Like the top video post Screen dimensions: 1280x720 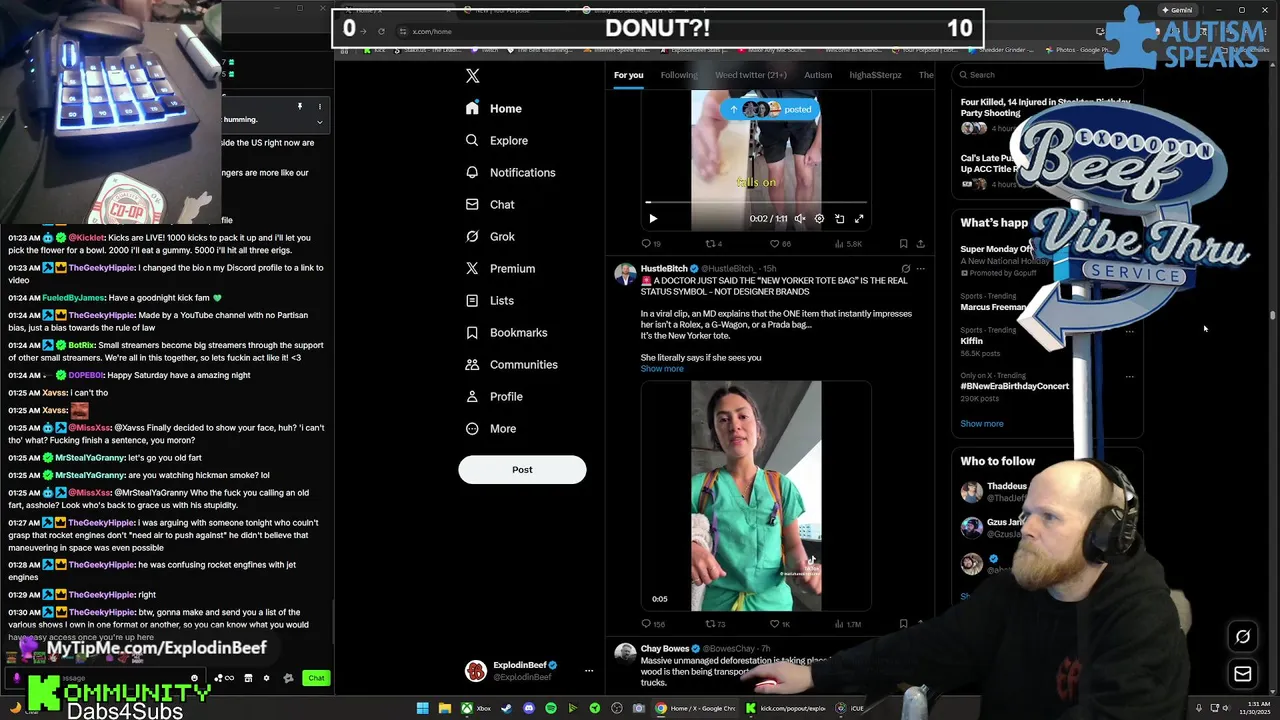[x=780, y=243]
